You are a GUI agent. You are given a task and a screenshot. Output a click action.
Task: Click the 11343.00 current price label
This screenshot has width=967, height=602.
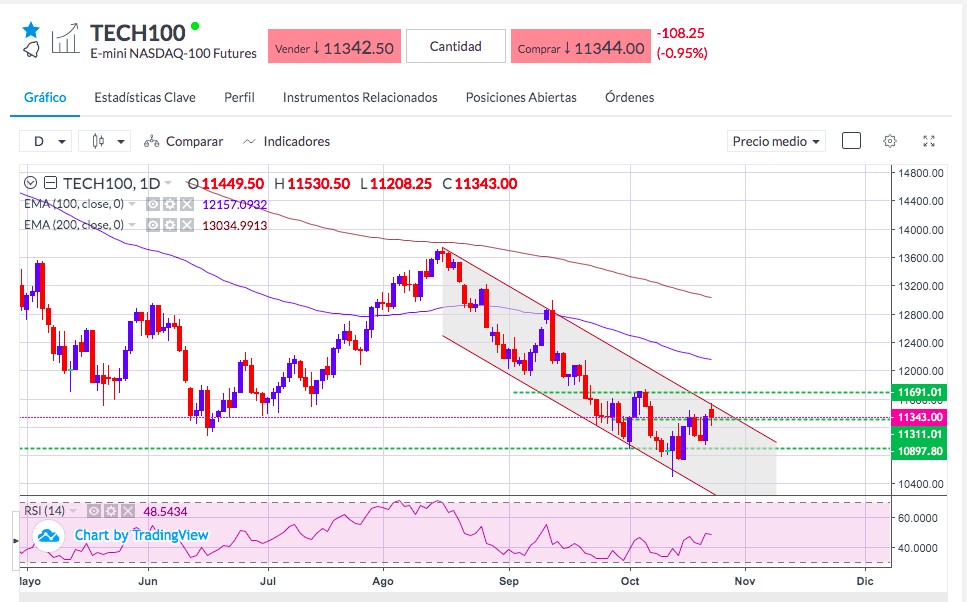(919, 418)
